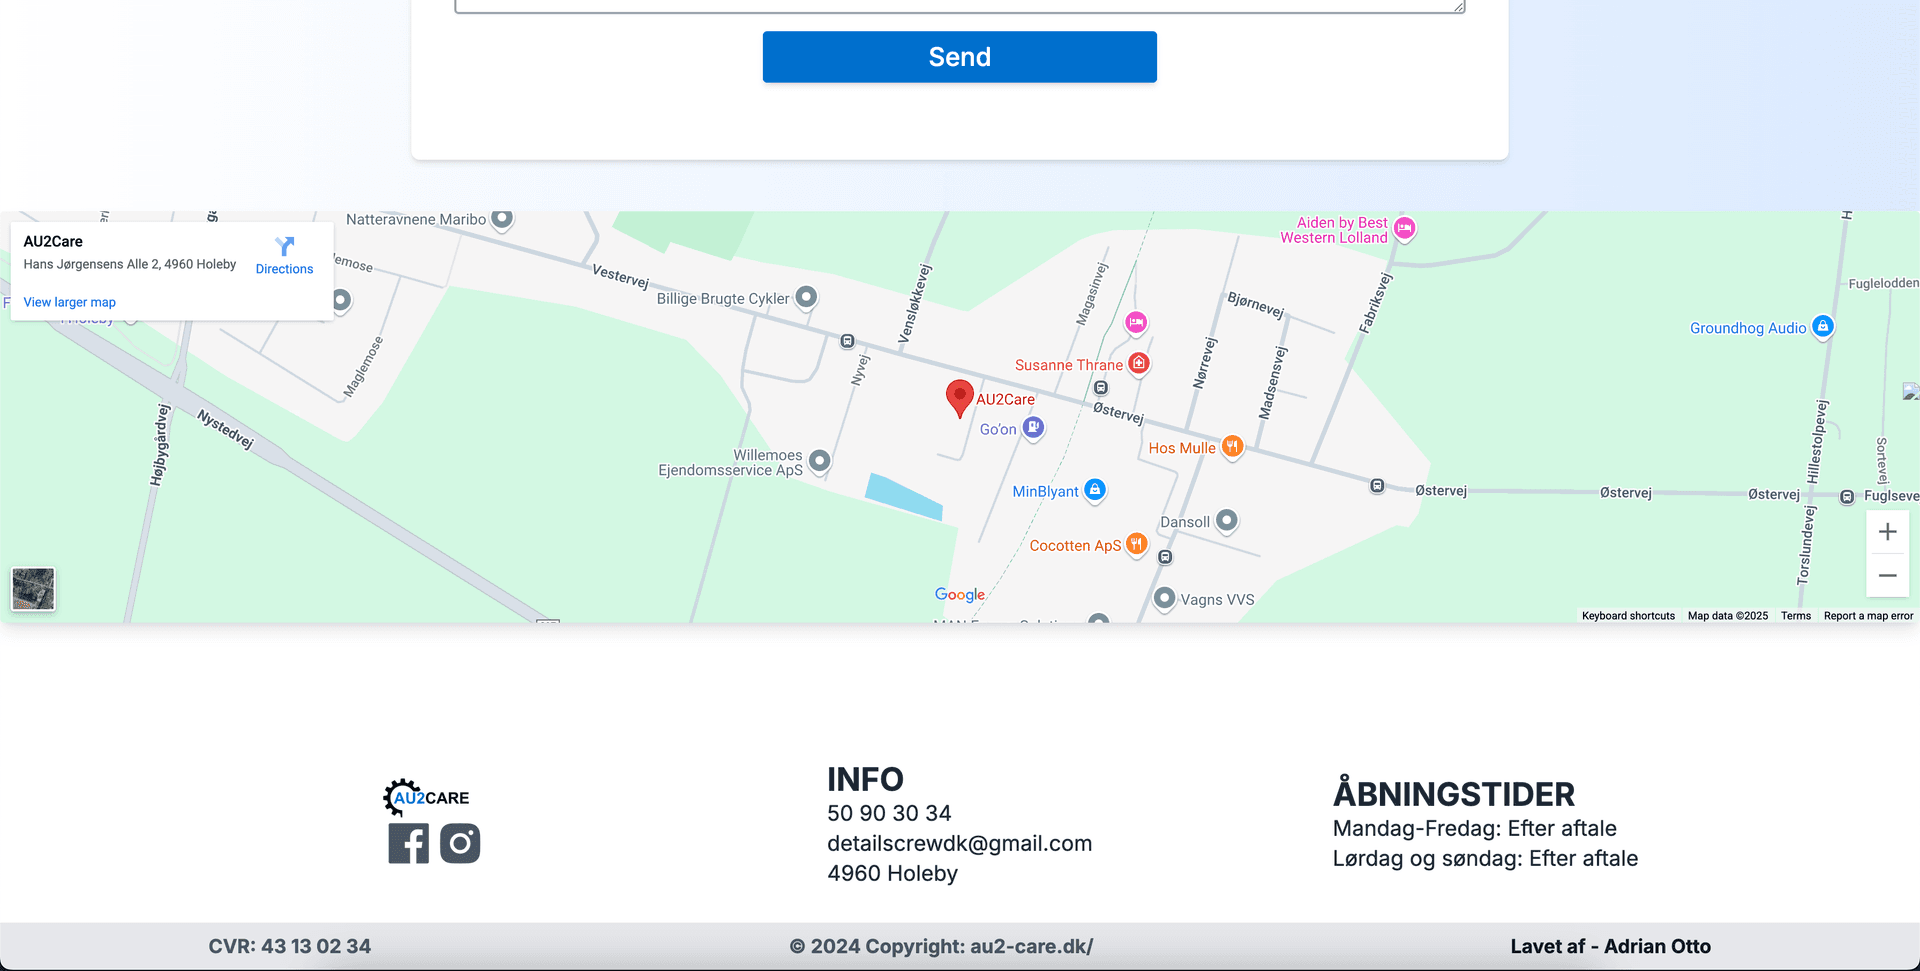The height and width of the screenshot is (971, 1920).
Task: Click the red AU2Care map pin
Action: tap(959, 397)
